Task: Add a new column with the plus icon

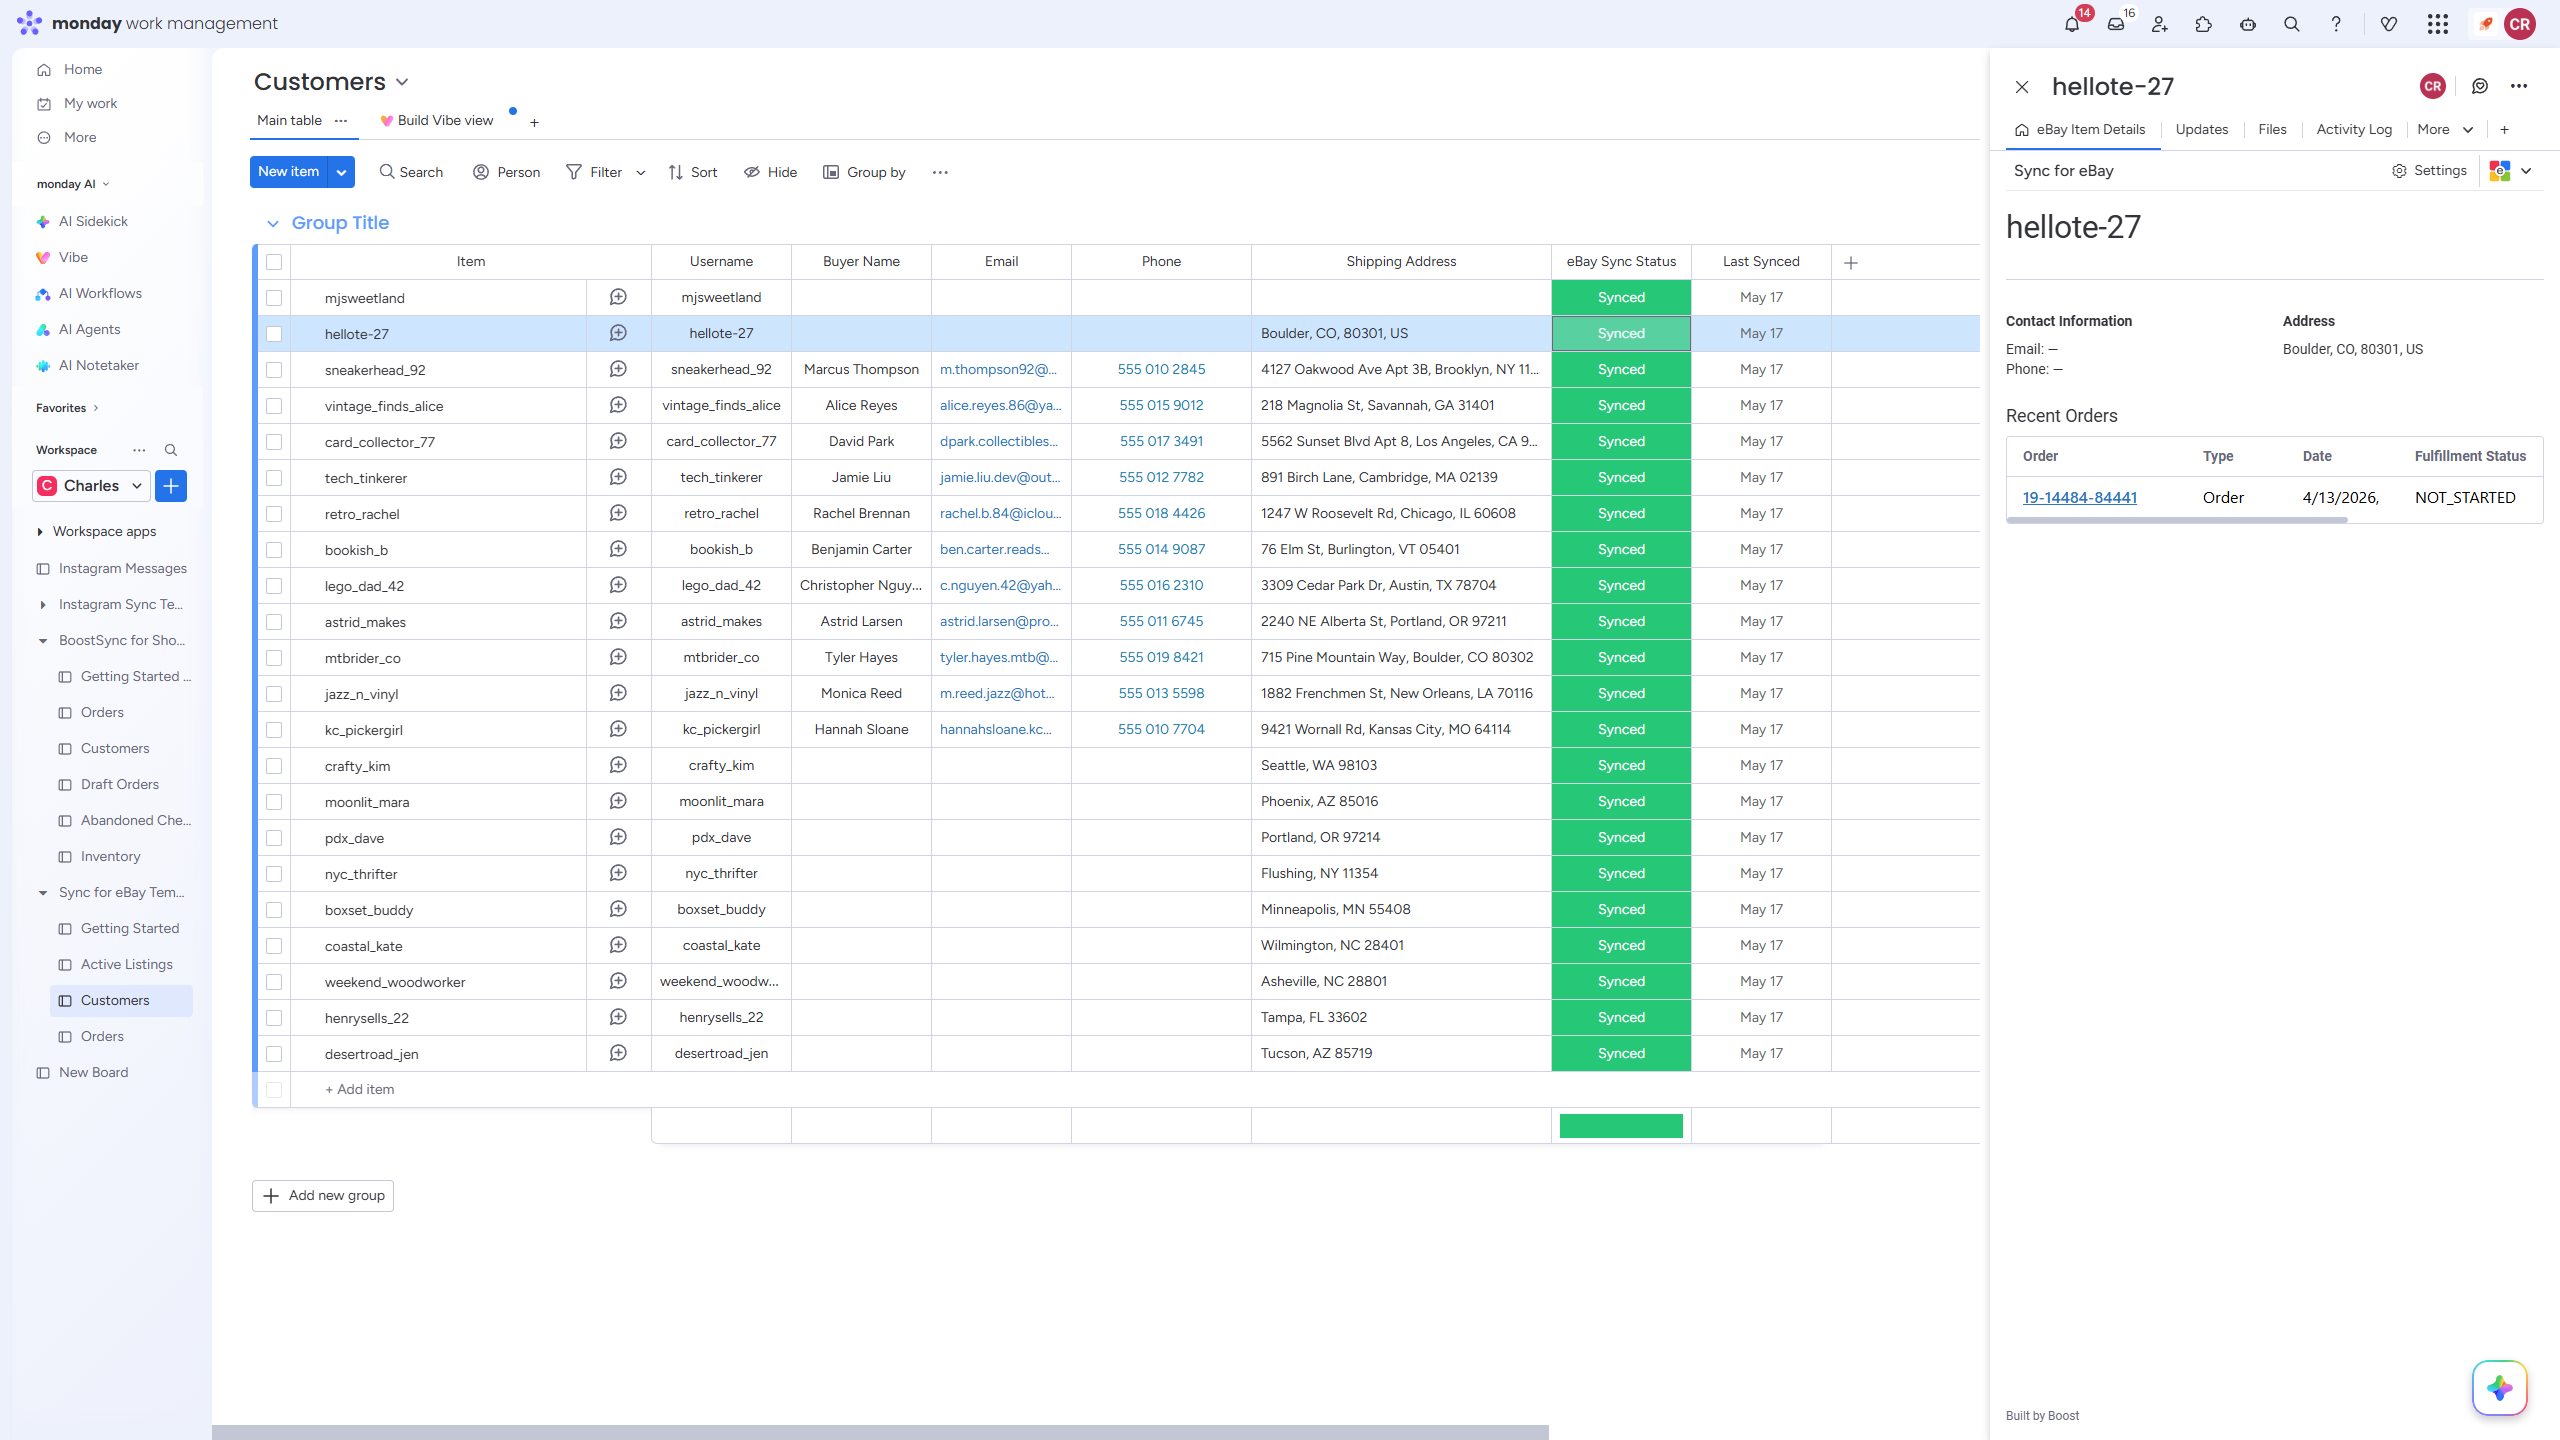Action: [1851, 262]
